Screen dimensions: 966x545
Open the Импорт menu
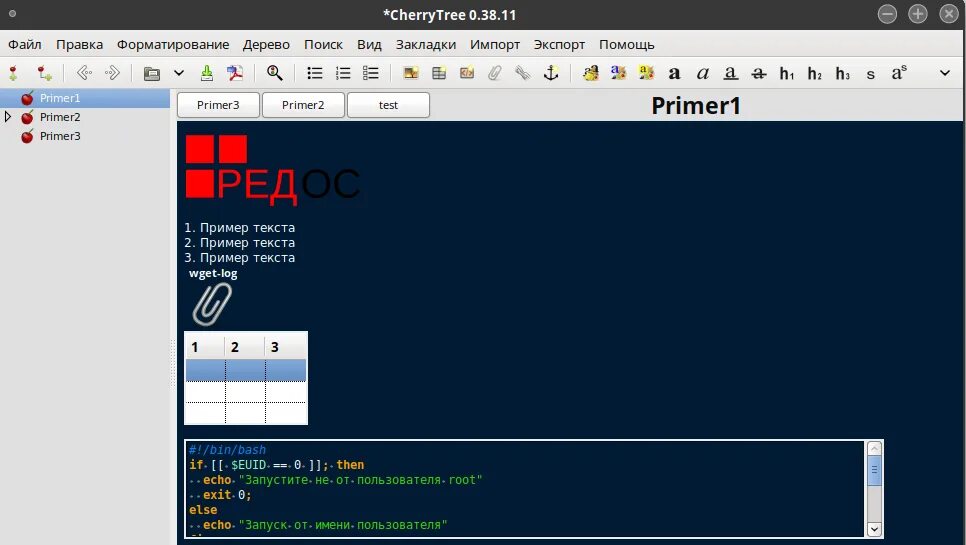coord(495,44)
